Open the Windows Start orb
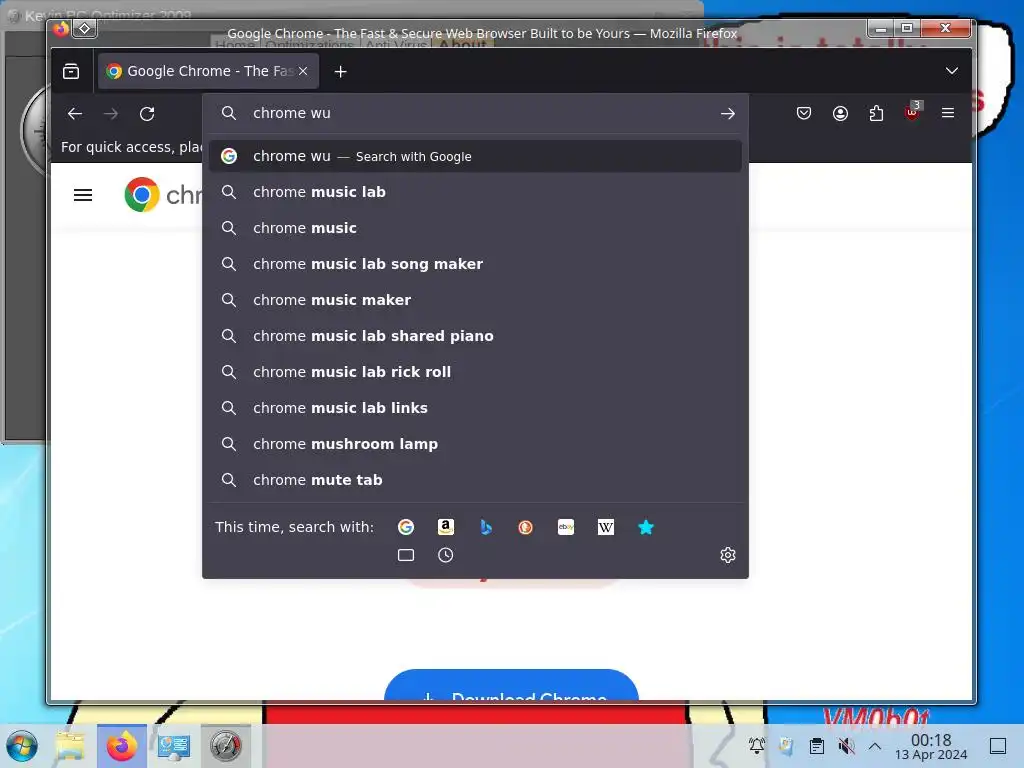The image size is (1024, 768). [x=22, y=746]
